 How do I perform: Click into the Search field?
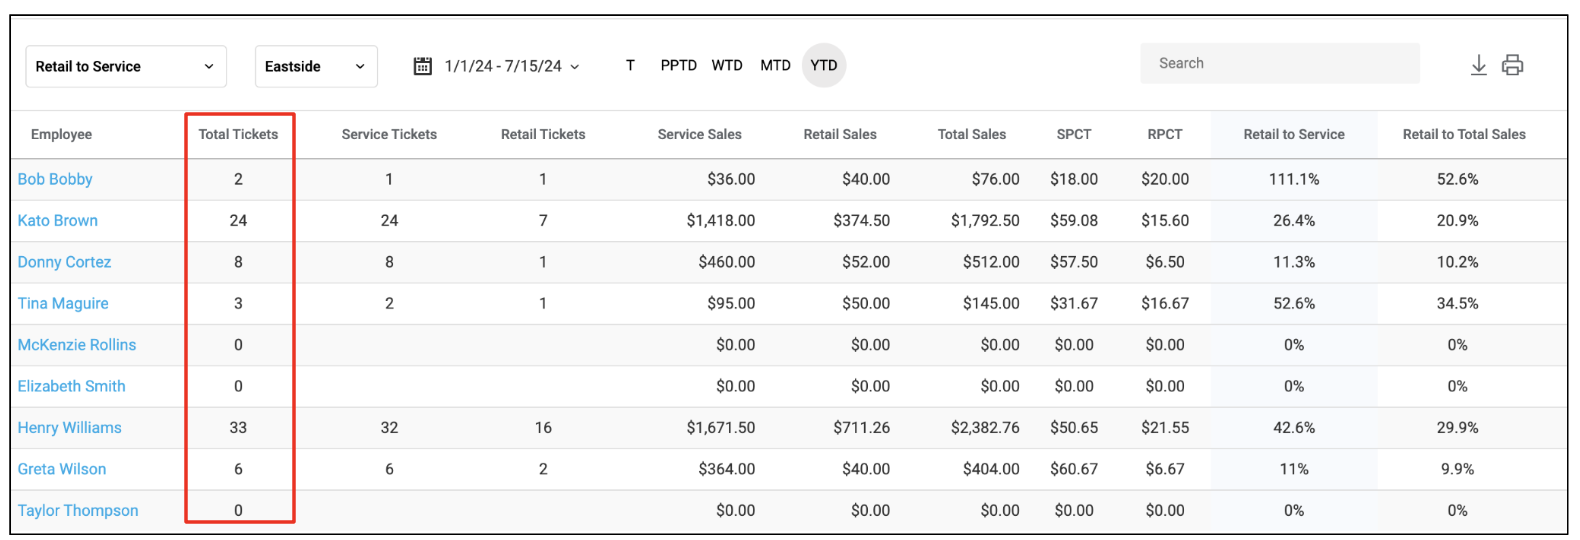coord(1280,63)
